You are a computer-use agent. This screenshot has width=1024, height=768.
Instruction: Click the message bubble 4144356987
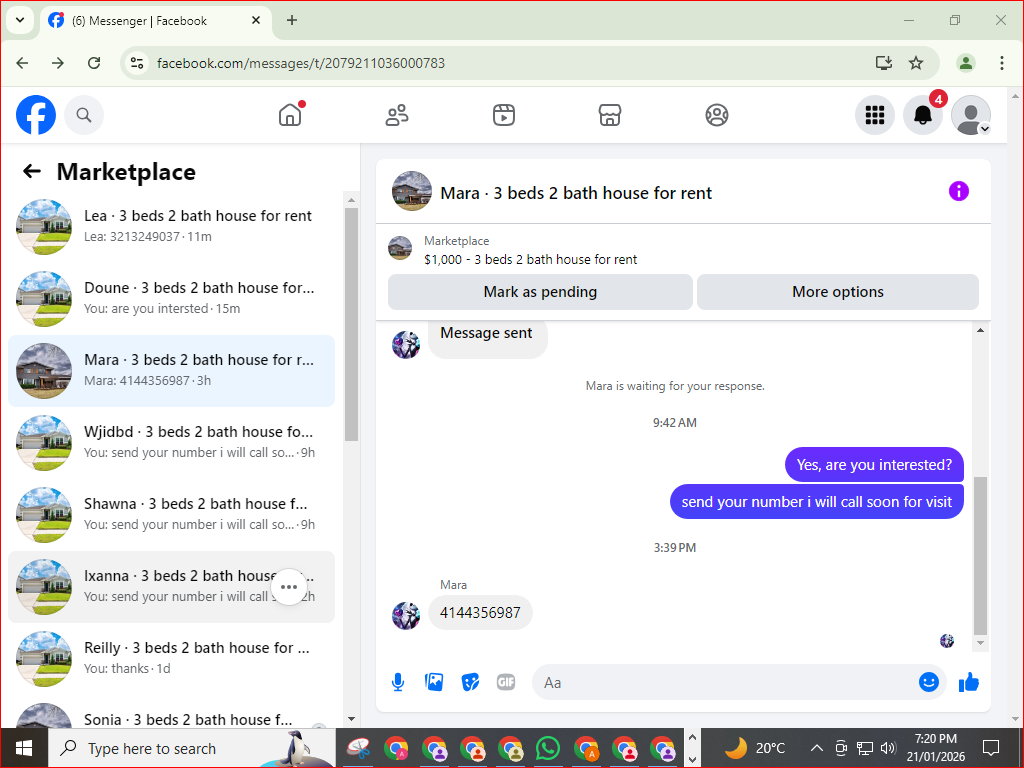coord(480,613)
